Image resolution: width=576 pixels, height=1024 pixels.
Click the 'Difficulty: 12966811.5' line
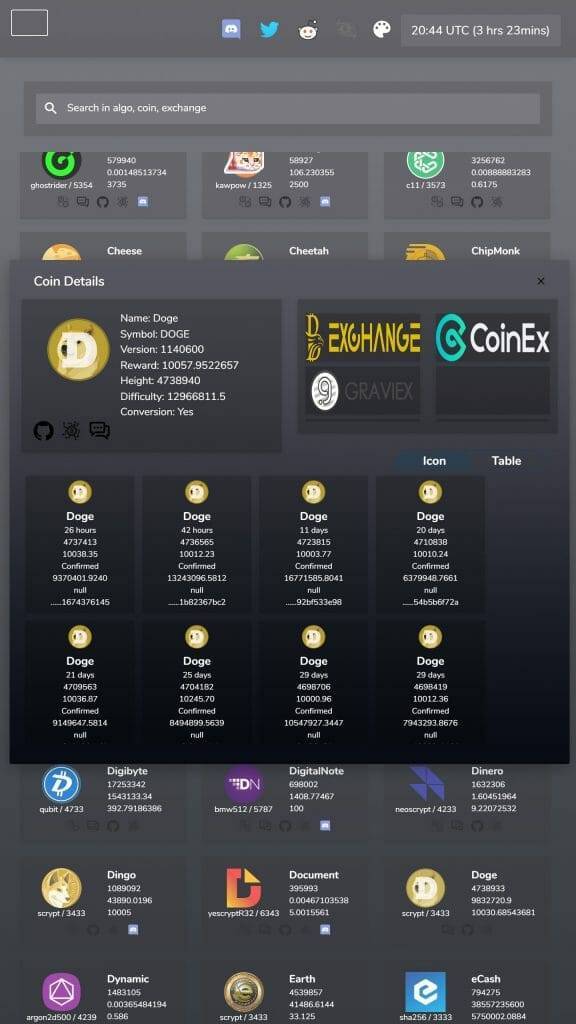tap(173, 396)
